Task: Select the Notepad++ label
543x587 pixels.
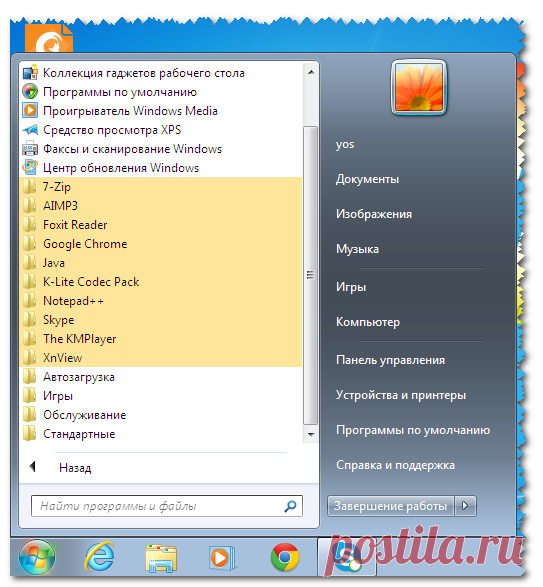Action: click(73, 301)
